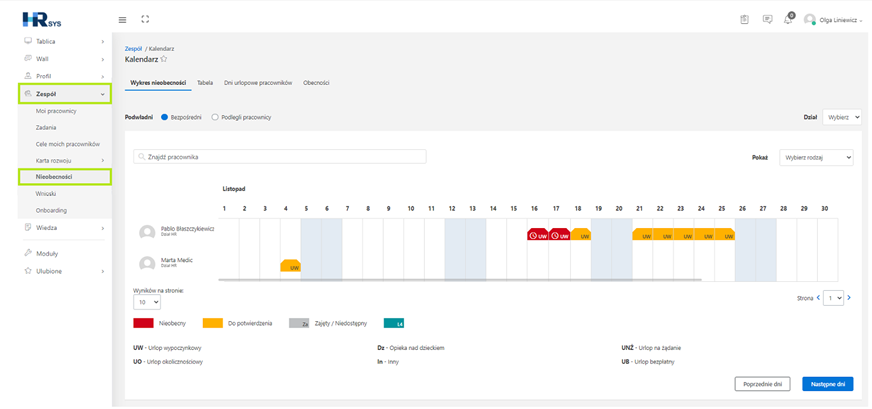872x409 pixels.
Task: Click the Znajdź pracownika search field
Action: [x=280, y=157]
